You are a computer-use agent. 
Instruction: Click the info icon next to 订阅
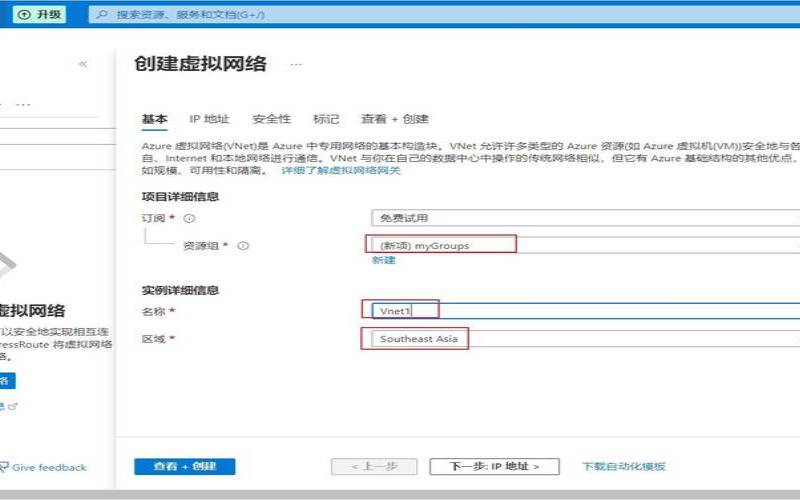[x=189, y=218]
